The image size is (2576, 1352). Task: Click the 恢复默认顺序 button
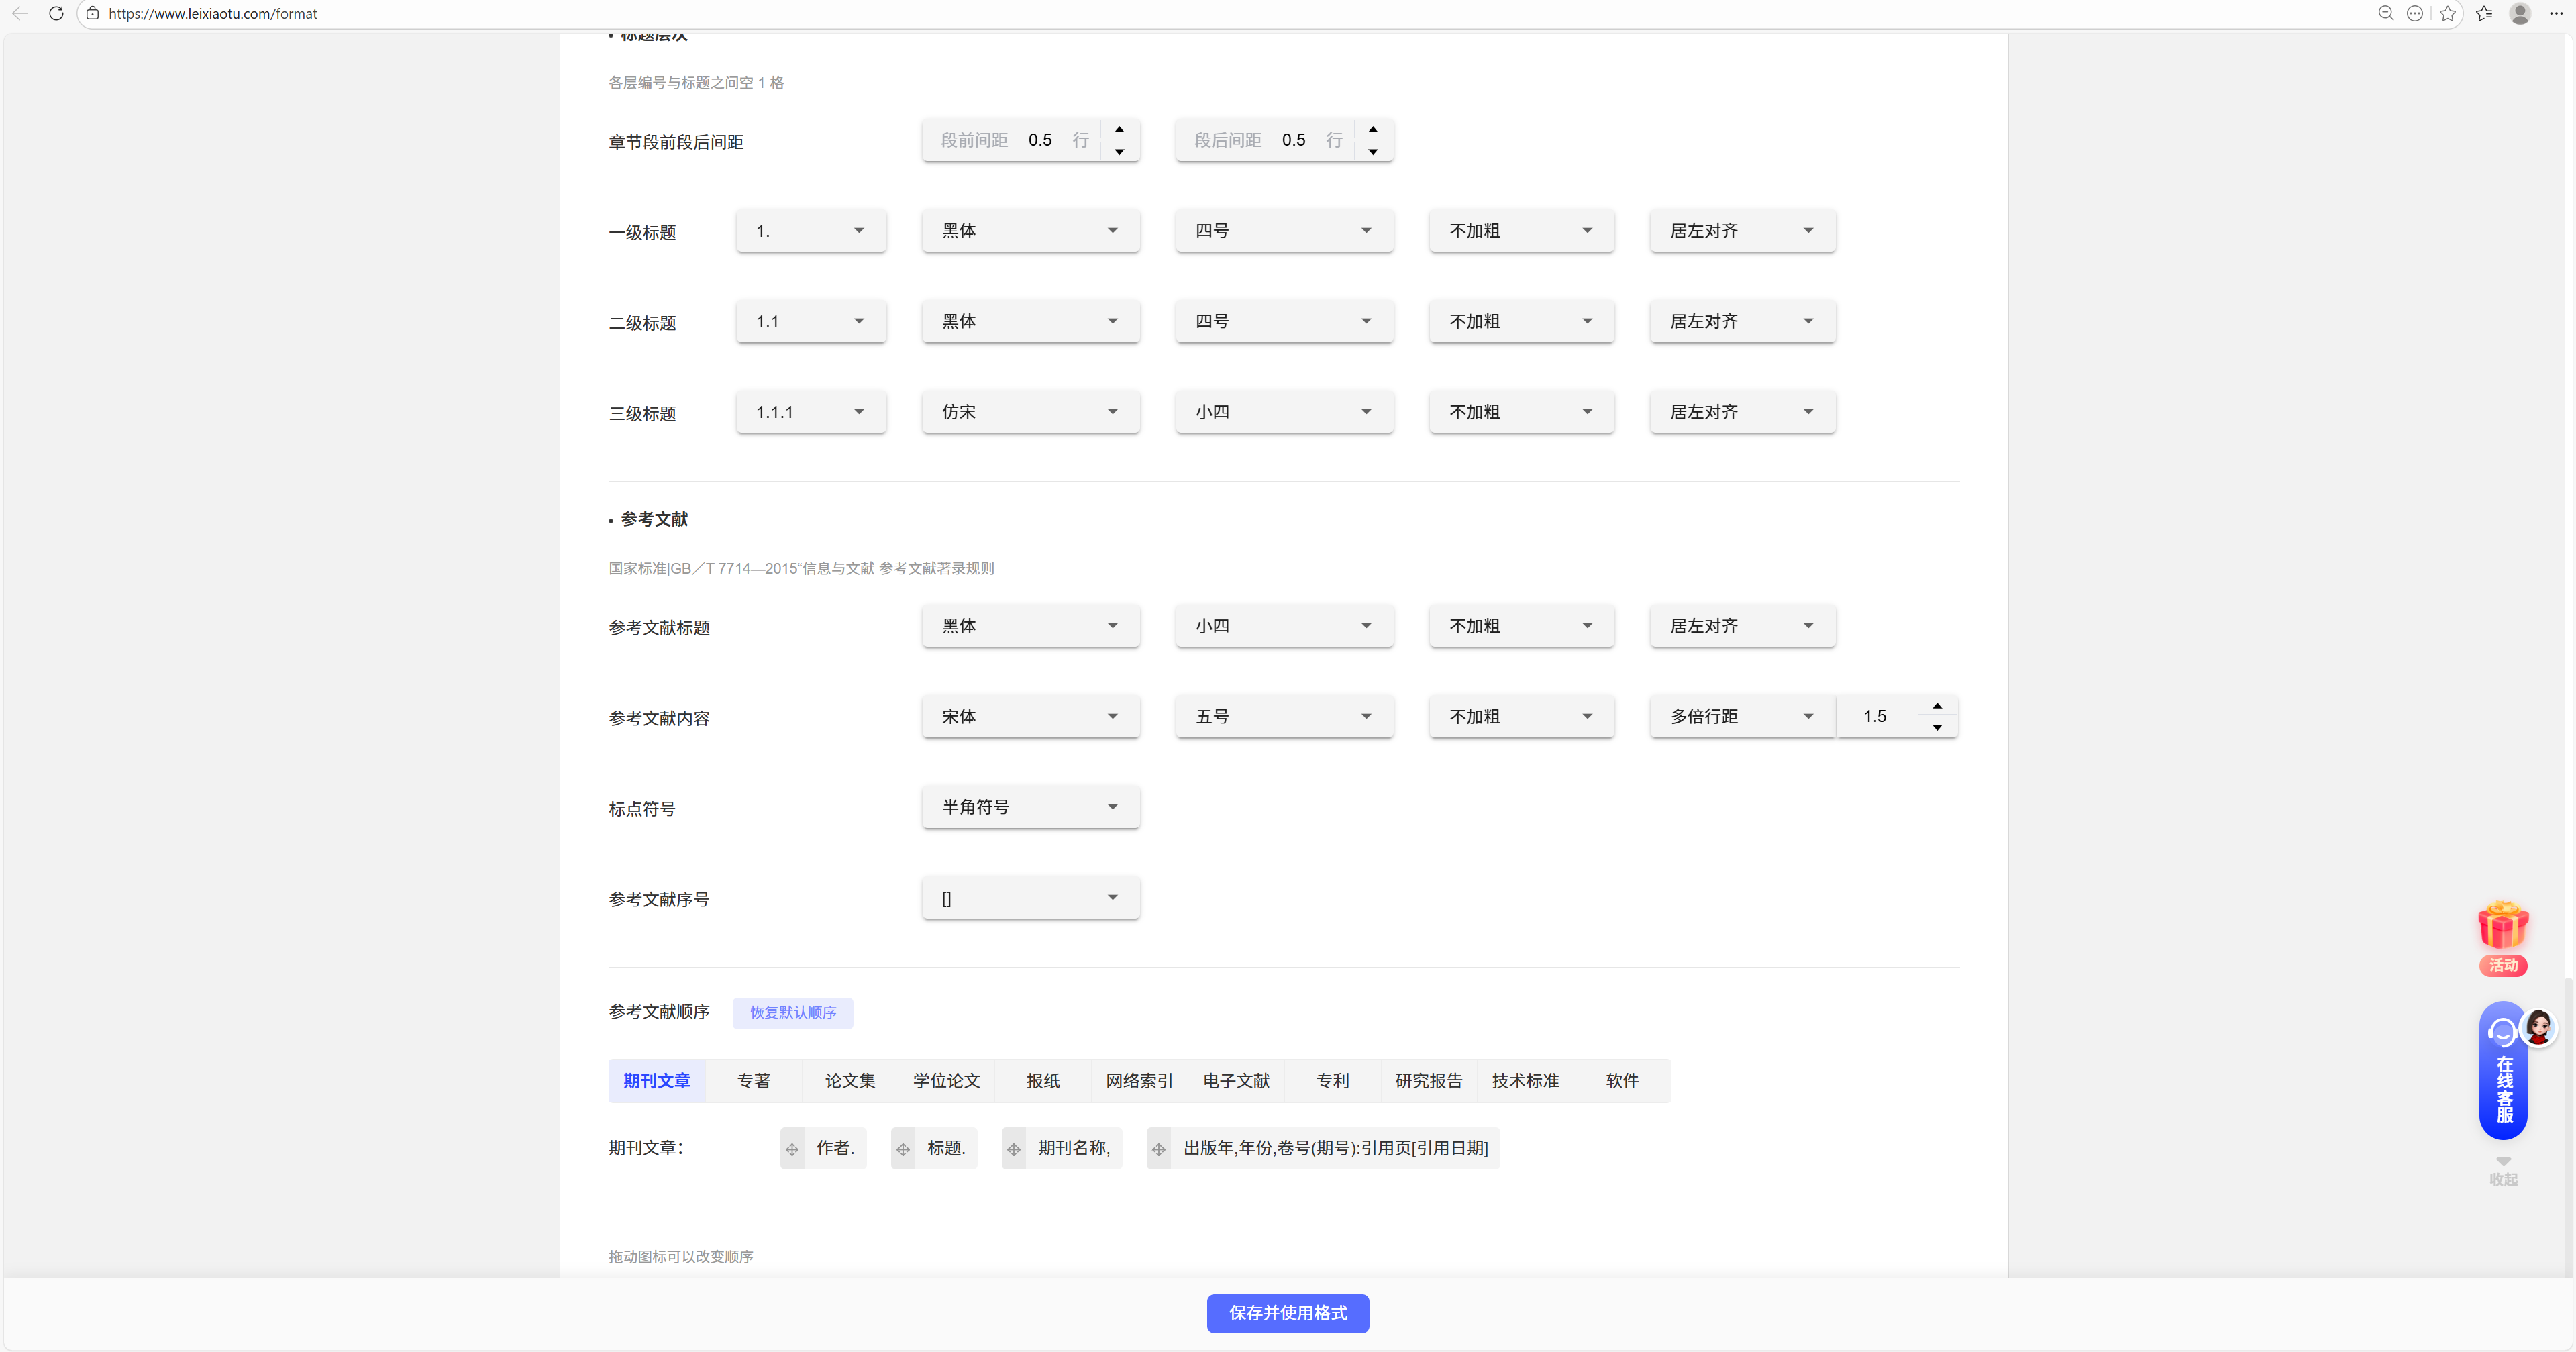pos(792,1013)
